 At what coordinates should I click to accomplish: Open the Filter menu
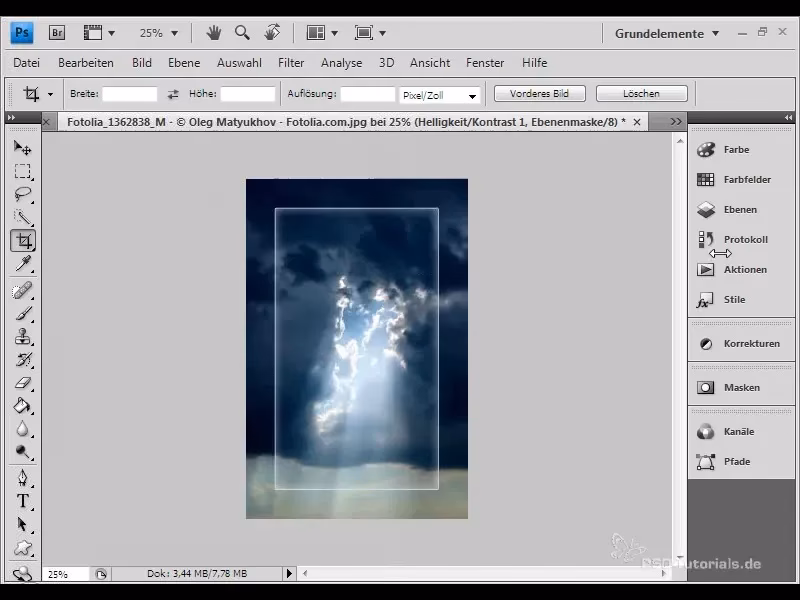(x=291, y=63)
